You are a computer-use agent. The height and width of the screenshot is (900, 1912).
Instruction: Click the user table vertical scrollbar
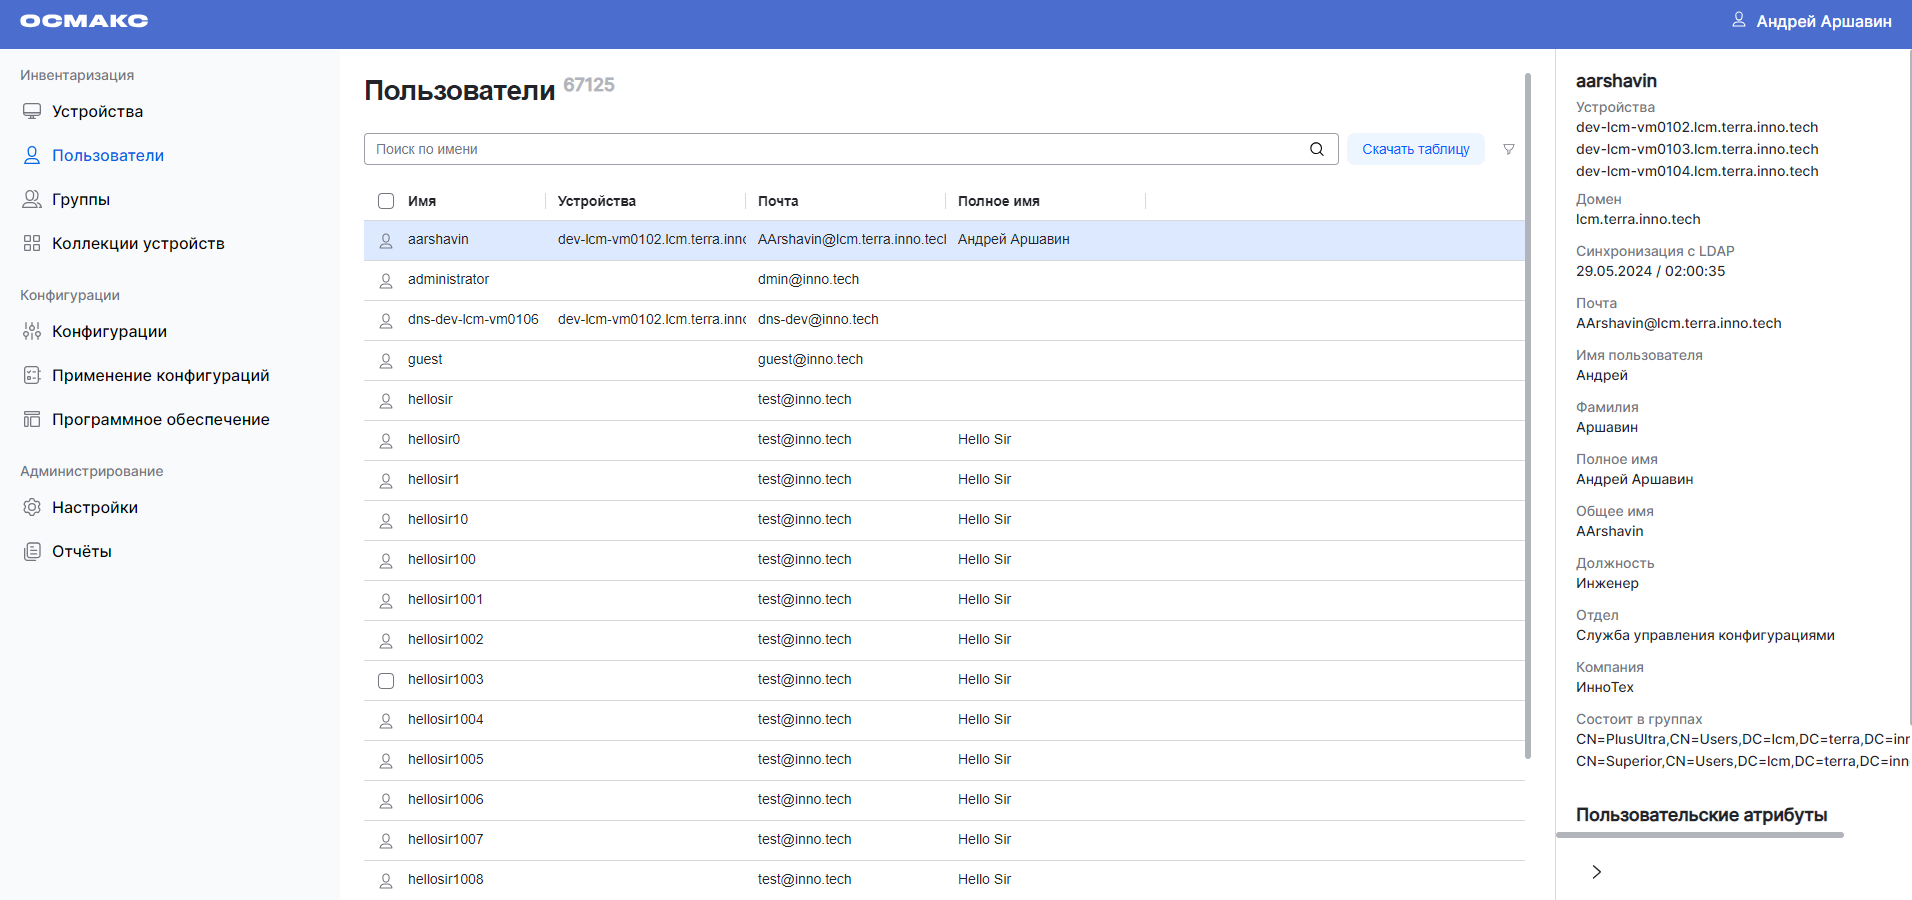[x=1527, y=415]
